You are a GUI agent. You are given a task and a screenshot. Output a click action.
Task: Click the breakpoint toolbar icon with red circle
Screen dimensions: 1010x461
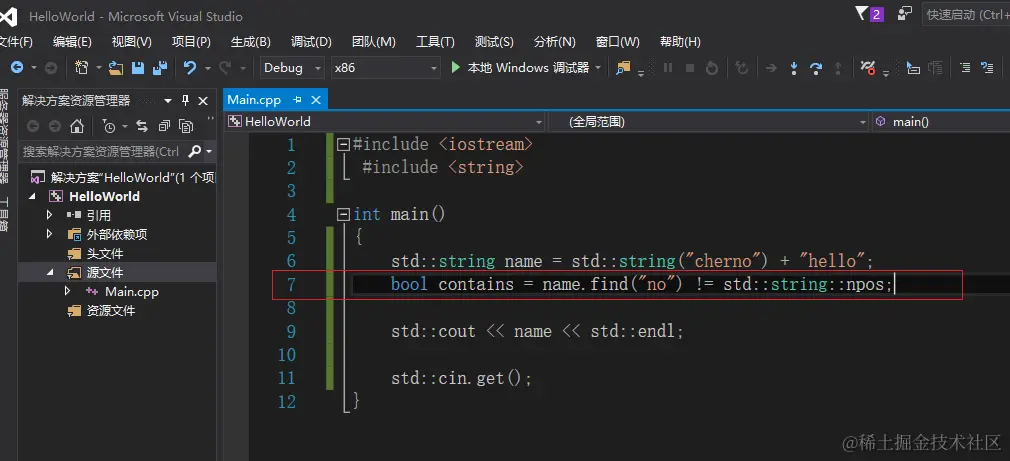(868, 68)
